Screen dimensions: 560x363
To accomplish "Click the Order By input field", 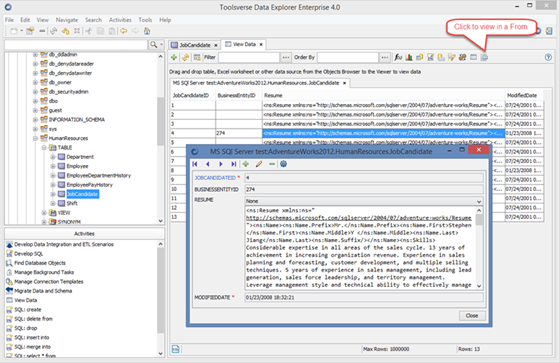I will pos(348,57).
